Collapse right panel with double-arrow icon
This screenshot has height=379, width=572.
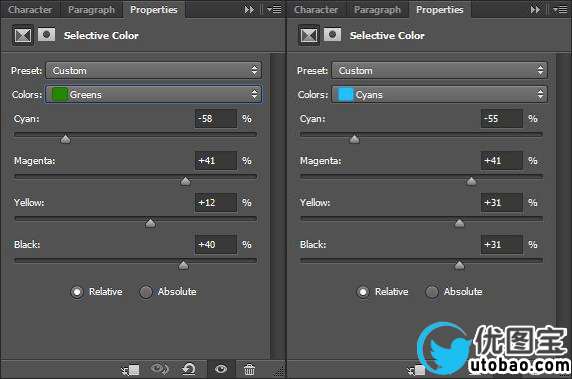[535, 9]
